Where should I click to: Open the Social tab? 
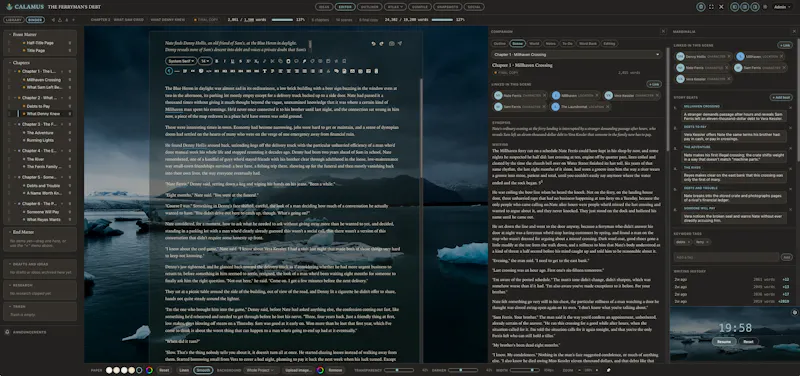click(x=474, y=7)
